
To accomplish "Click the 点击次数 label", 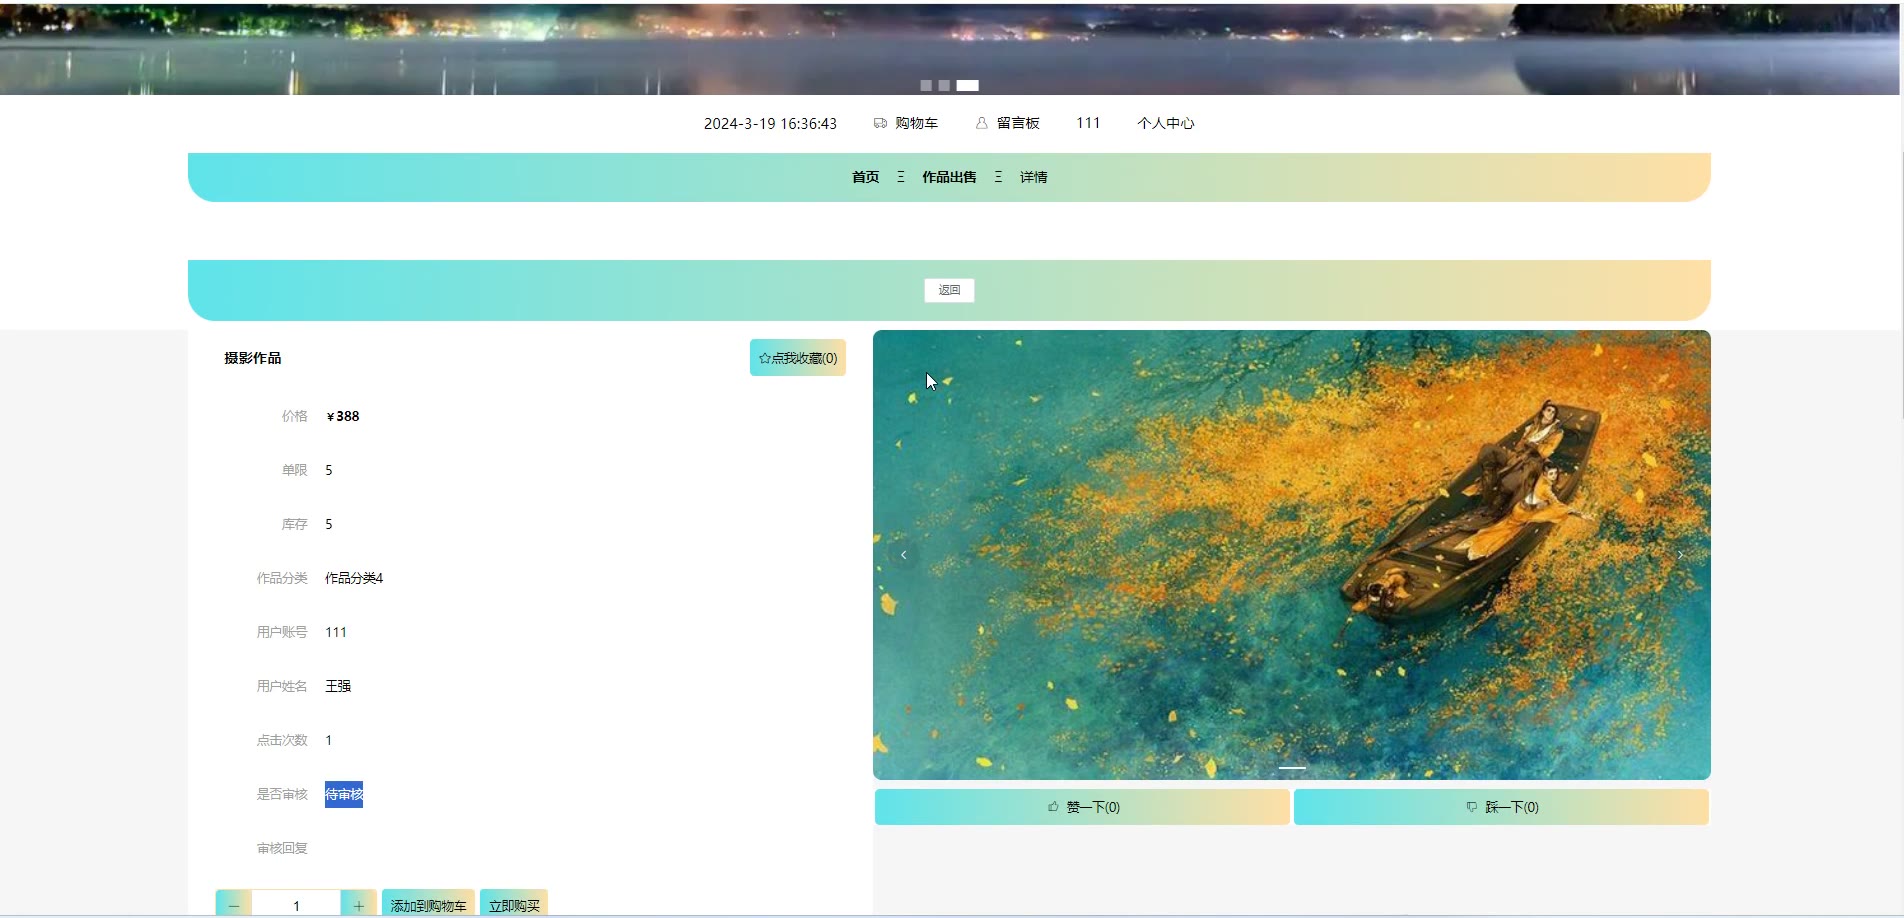I will [282, 740].
